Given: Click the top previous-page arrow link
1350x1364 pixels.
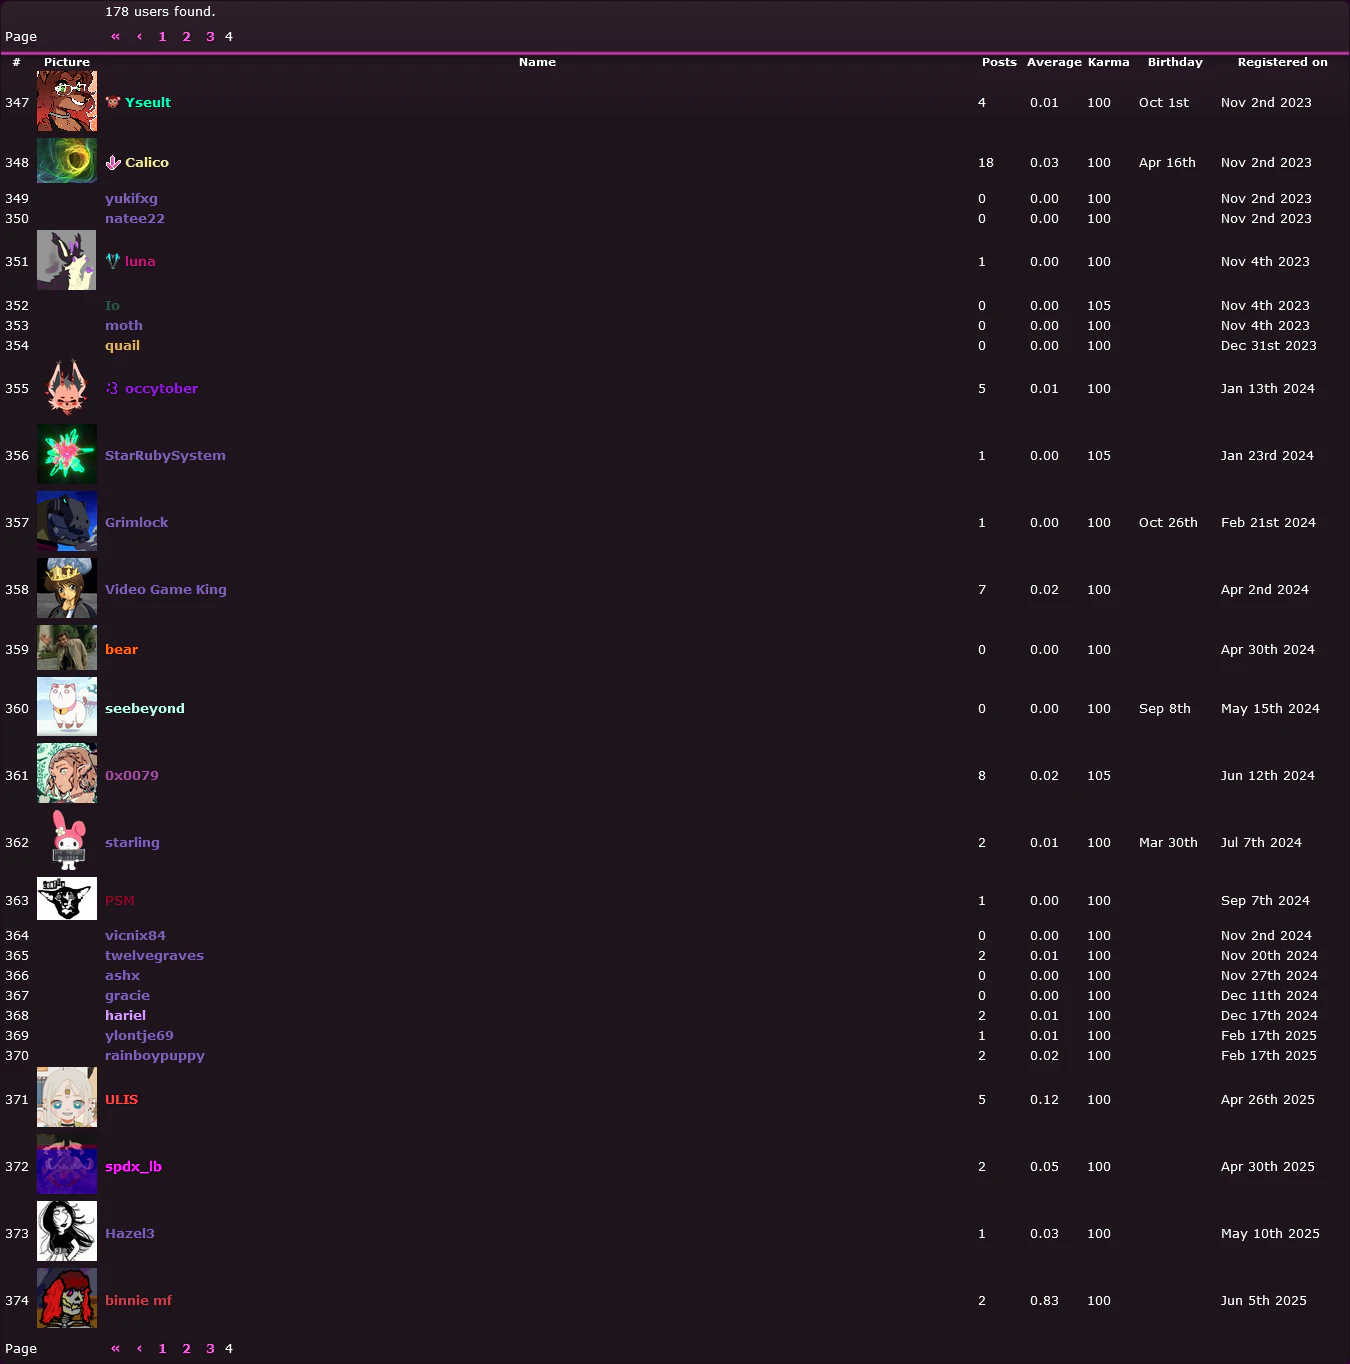Looking at the screenshot, I should 139,37.
